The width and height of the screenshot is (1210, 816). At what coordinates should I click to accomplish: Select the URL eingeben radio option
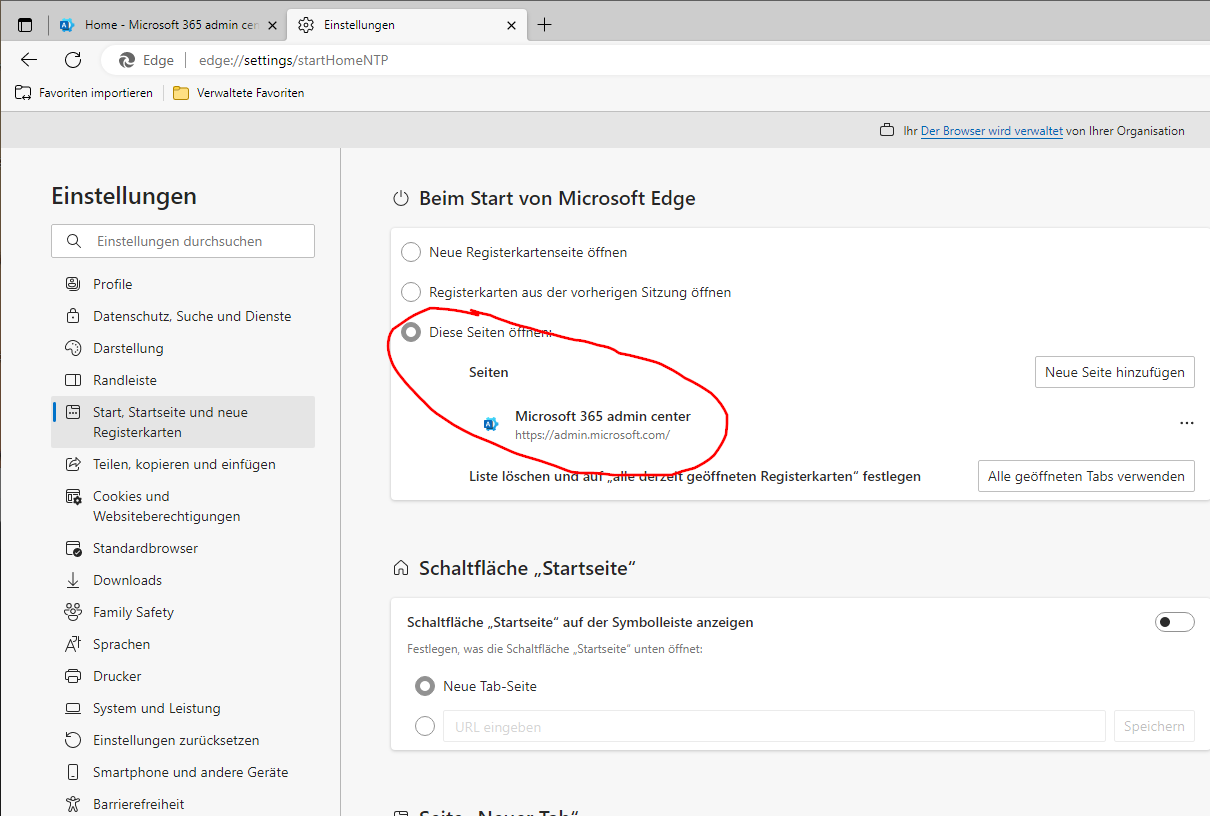pyautogui.click(x=425, y=726)
